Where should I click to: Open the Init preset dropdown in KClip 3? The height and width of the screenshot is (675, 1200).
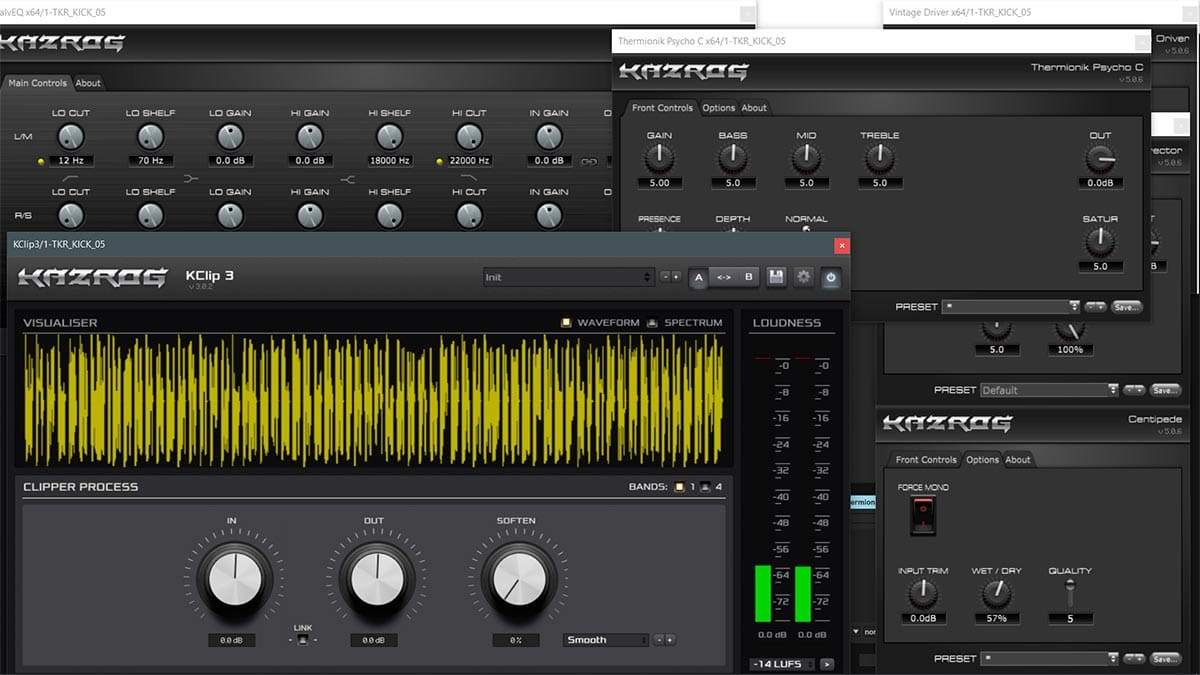pos(568,277)
